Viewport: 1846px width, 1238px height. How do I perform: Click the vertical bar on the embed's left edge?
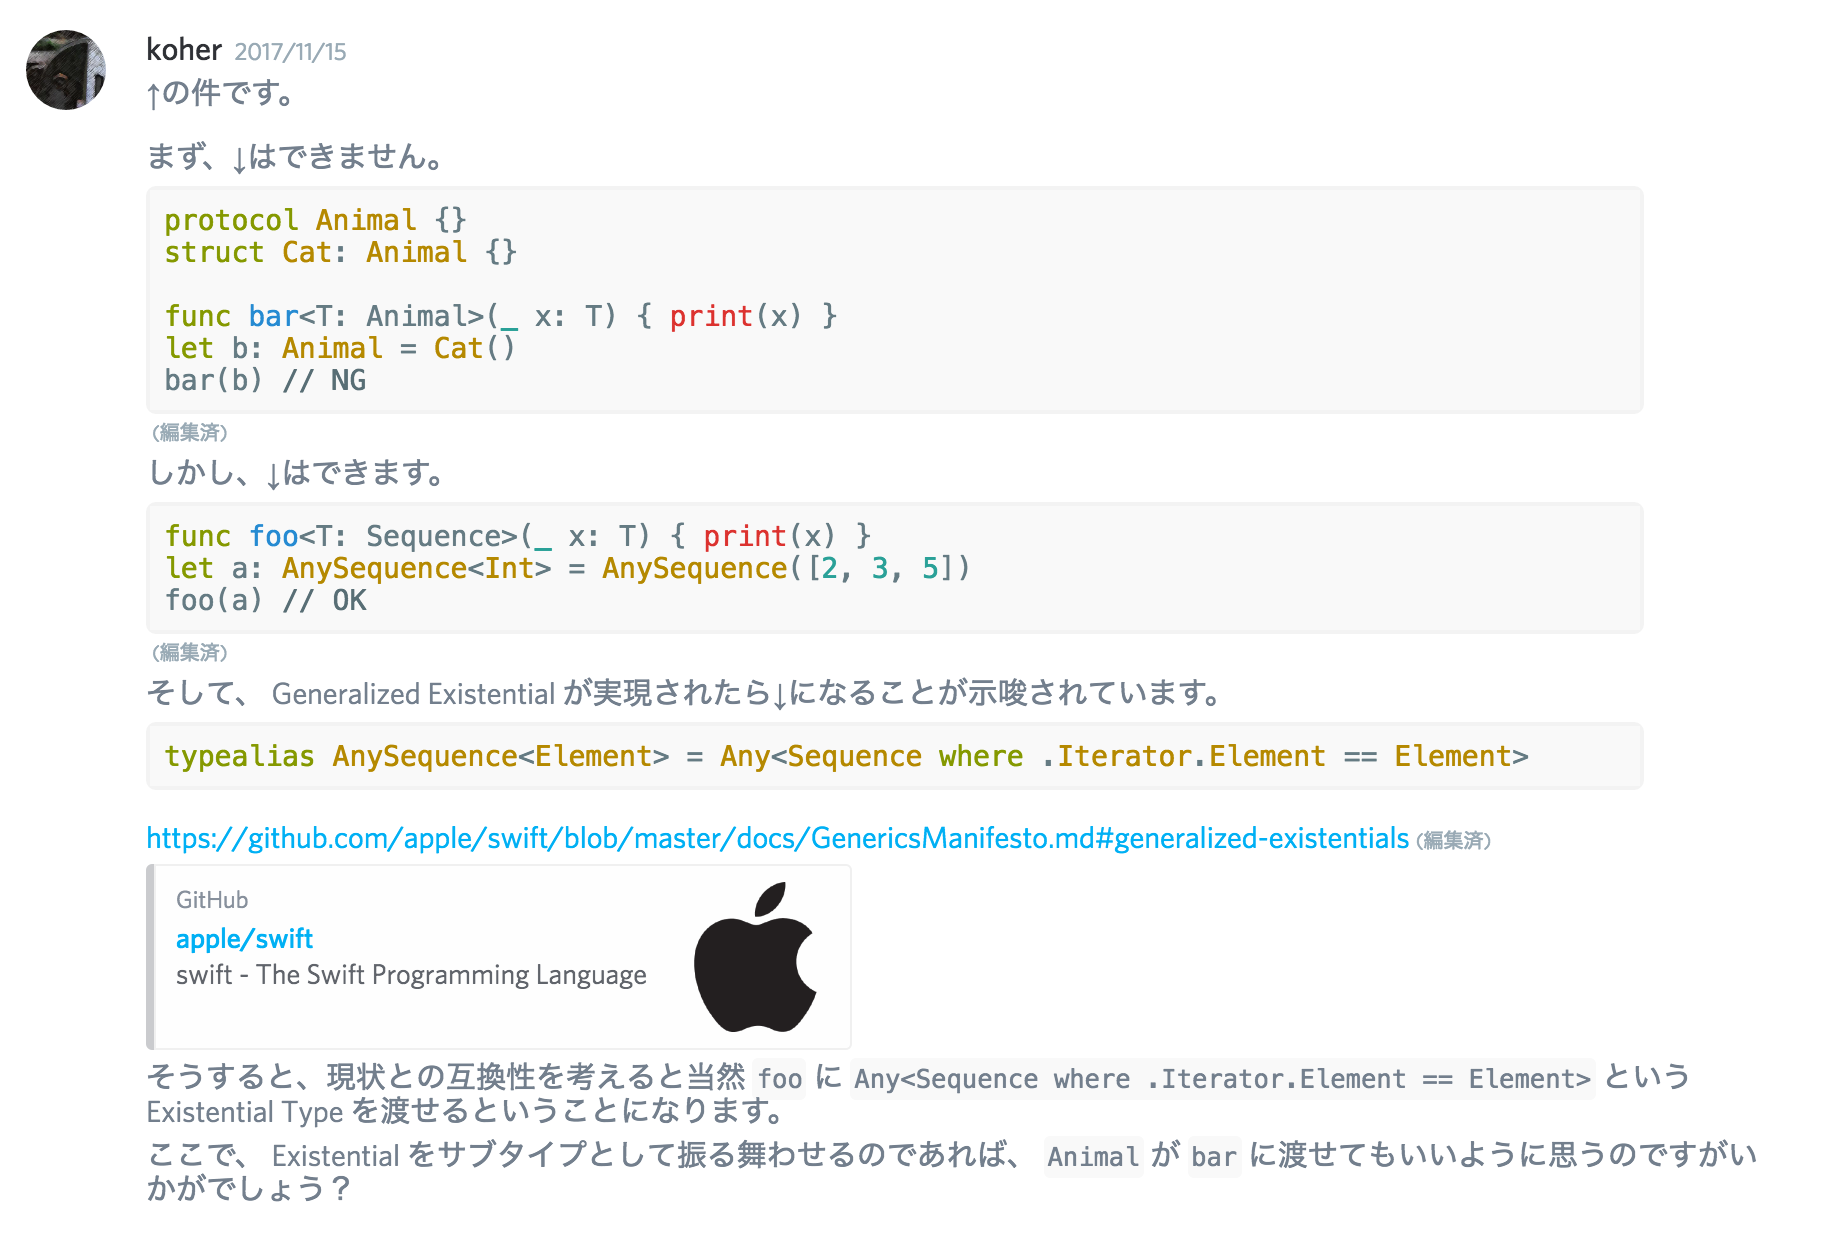pyautogui.click(x=152, y=955)
